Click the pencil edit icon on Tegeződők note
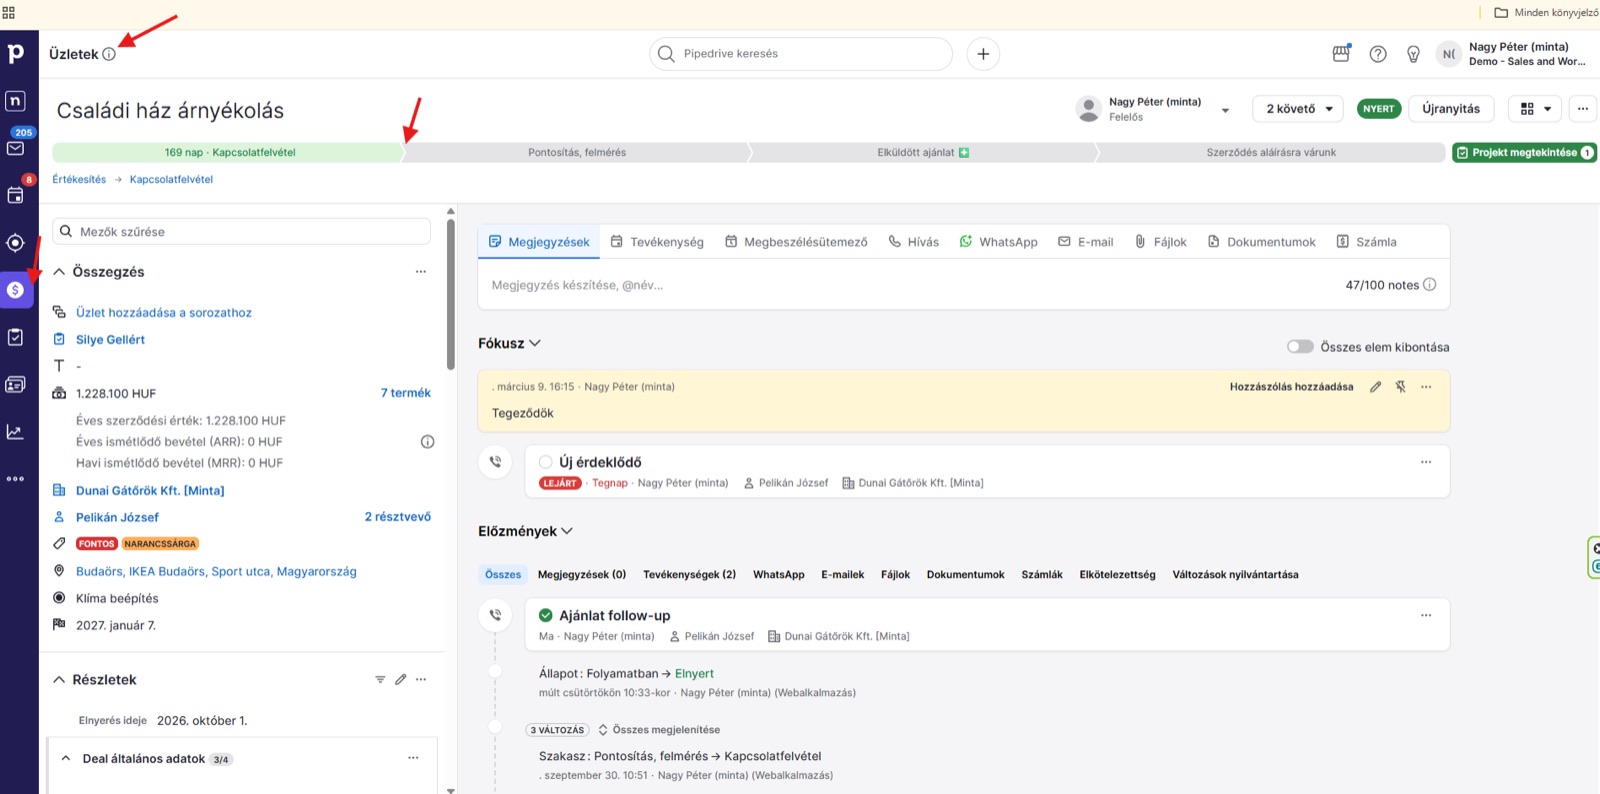Viewport: 1600px width, 794px height. pos(1375,387)
